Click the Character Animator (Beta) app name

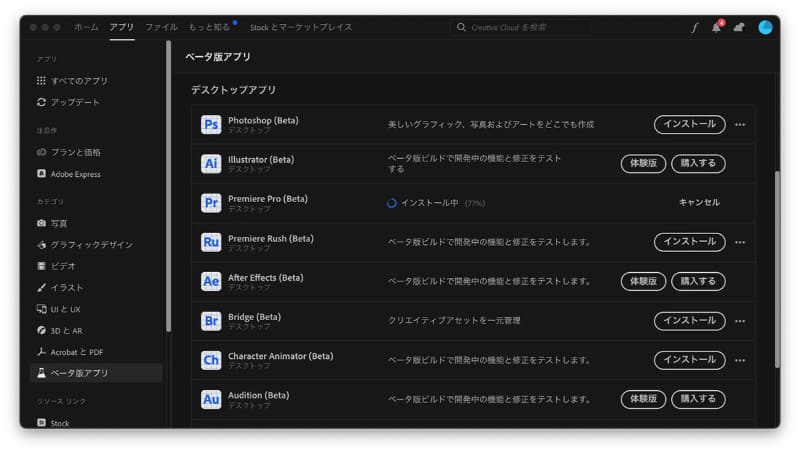pyautogui.click(x=281, y=356)
